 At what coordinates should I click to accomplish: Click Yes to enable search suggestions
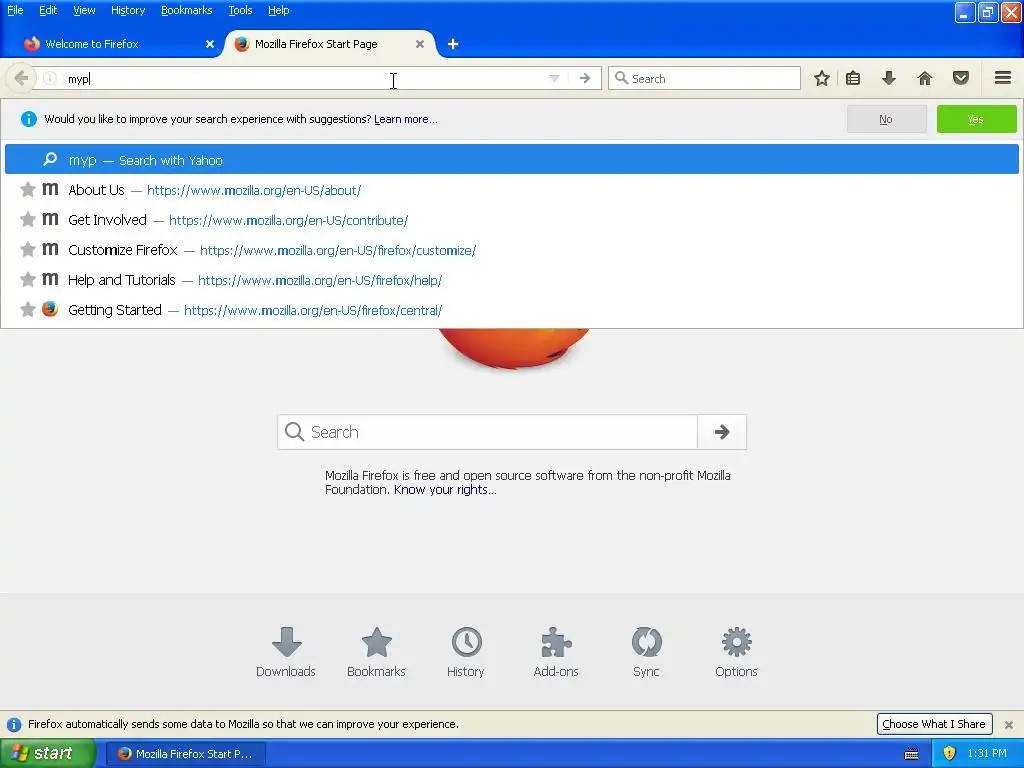[x=976, y=119]
